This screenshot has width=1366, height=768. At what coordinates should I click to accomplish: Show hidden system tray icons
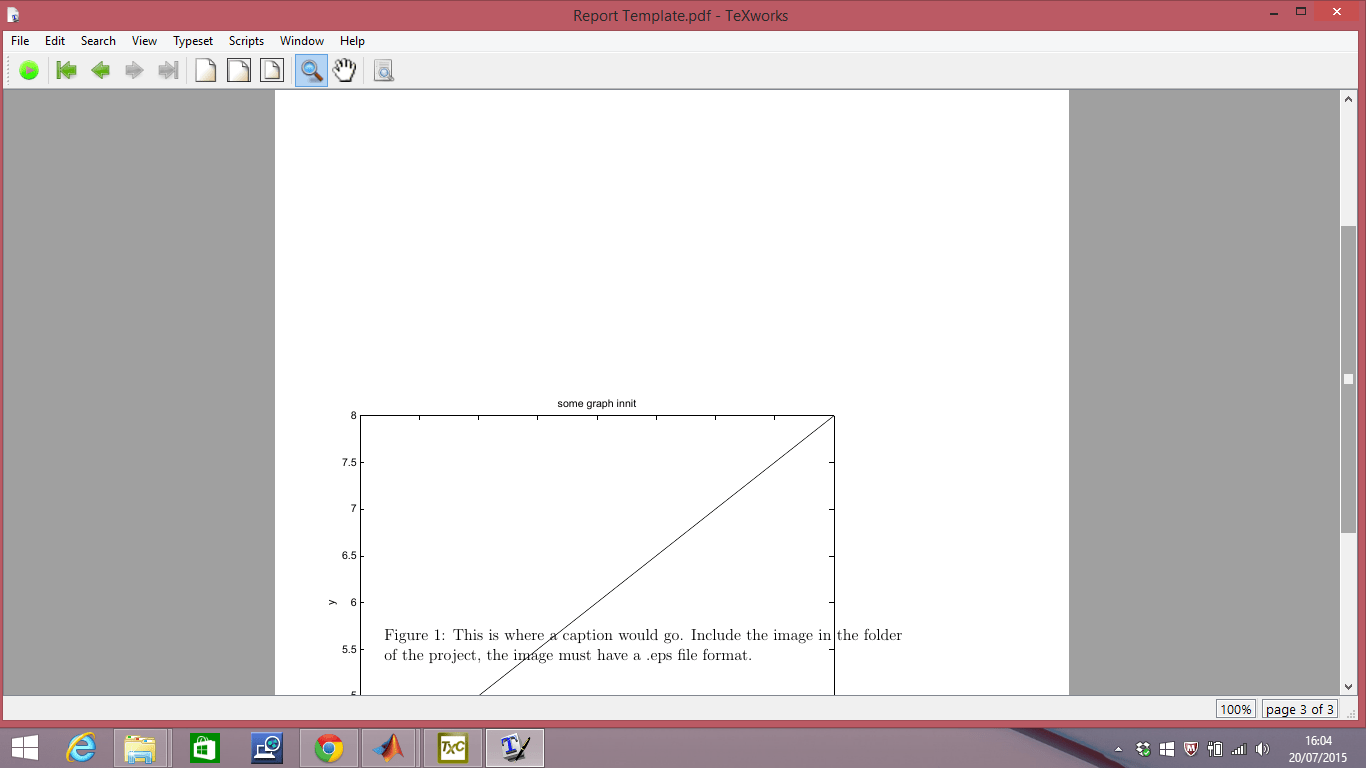coord(1118,749)
